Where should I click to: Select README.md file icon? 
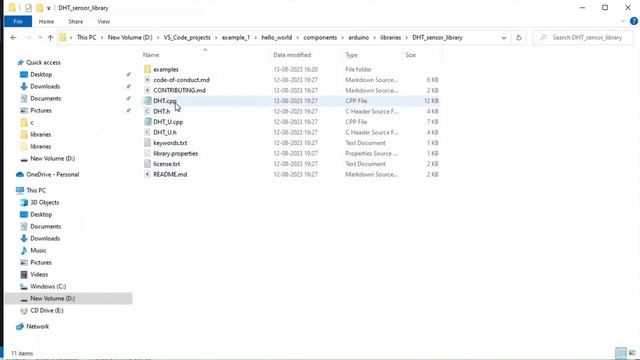148,174
